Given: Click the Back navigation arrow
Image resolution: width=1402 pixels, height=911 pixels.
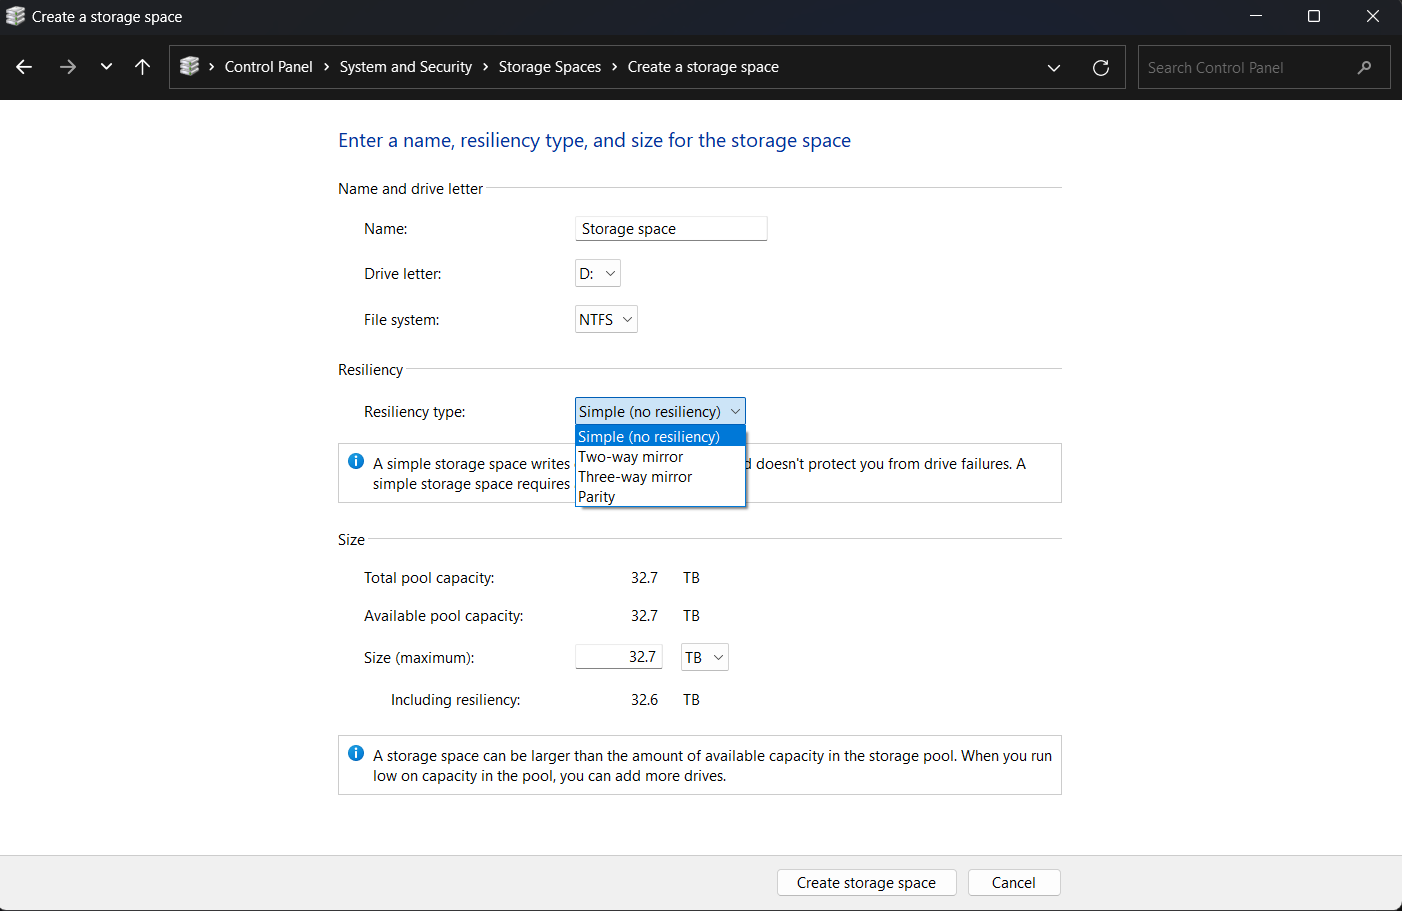Looking at the screenshot, I should (x=24, y=67).
